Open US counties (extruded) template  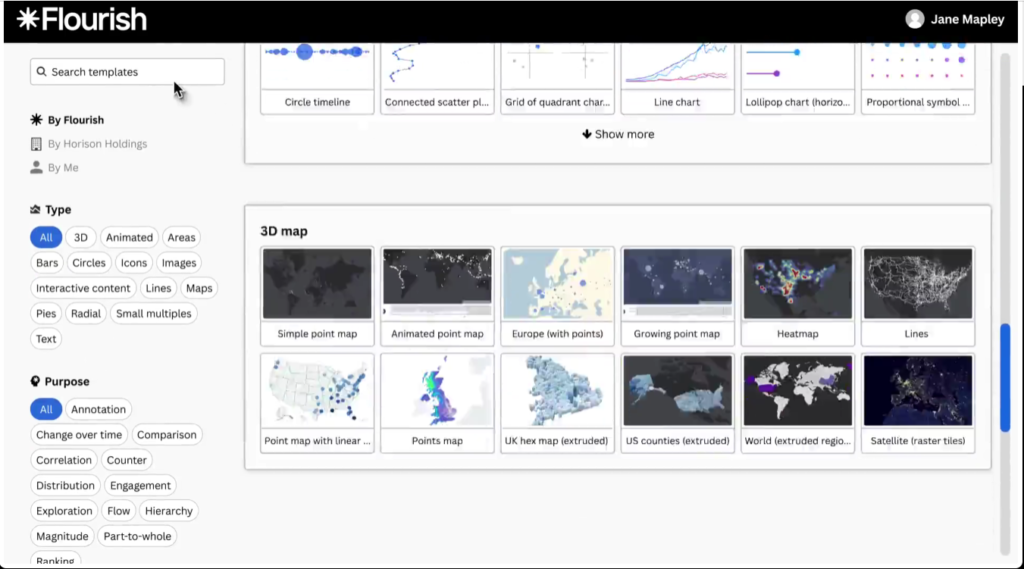(677, 403)
